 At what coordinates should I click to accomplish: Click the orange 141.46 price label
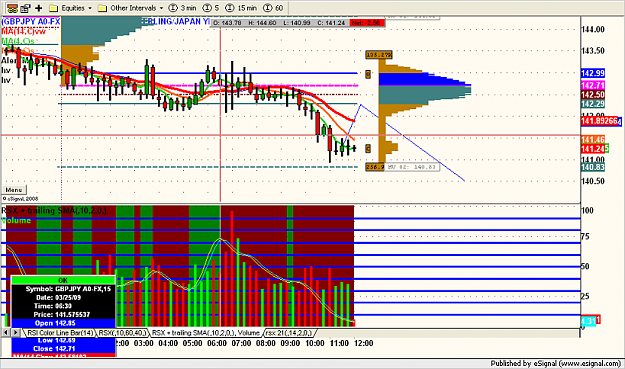click(x=593, y=139)
